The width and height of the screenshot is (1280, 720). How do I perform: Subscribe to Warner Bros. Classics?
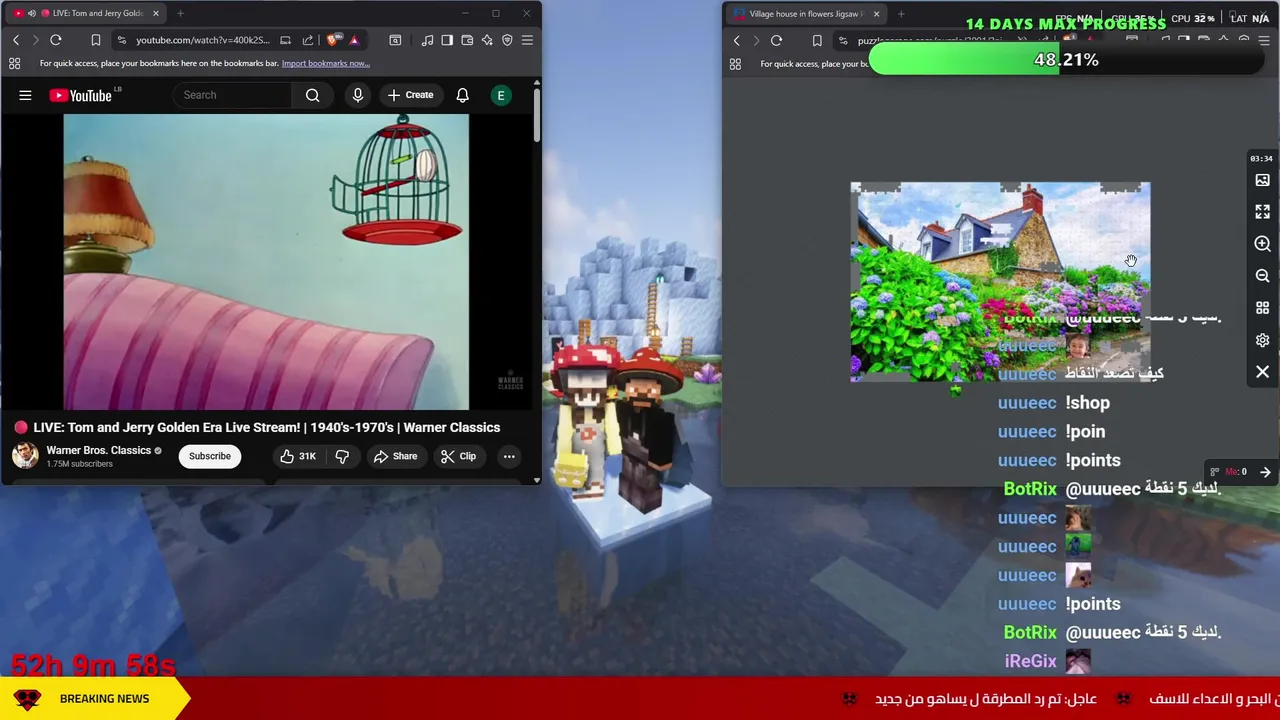click(x=210, y=456)
